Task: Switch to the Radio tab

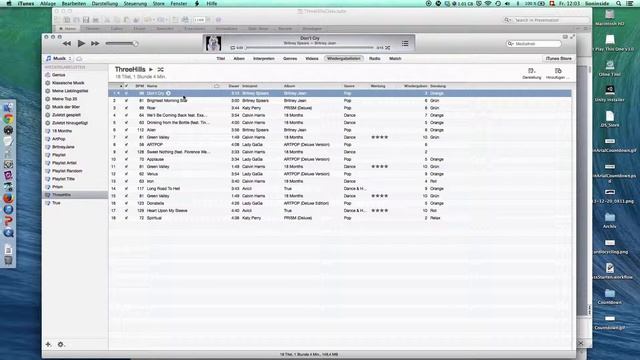Action: coord(375,59)
